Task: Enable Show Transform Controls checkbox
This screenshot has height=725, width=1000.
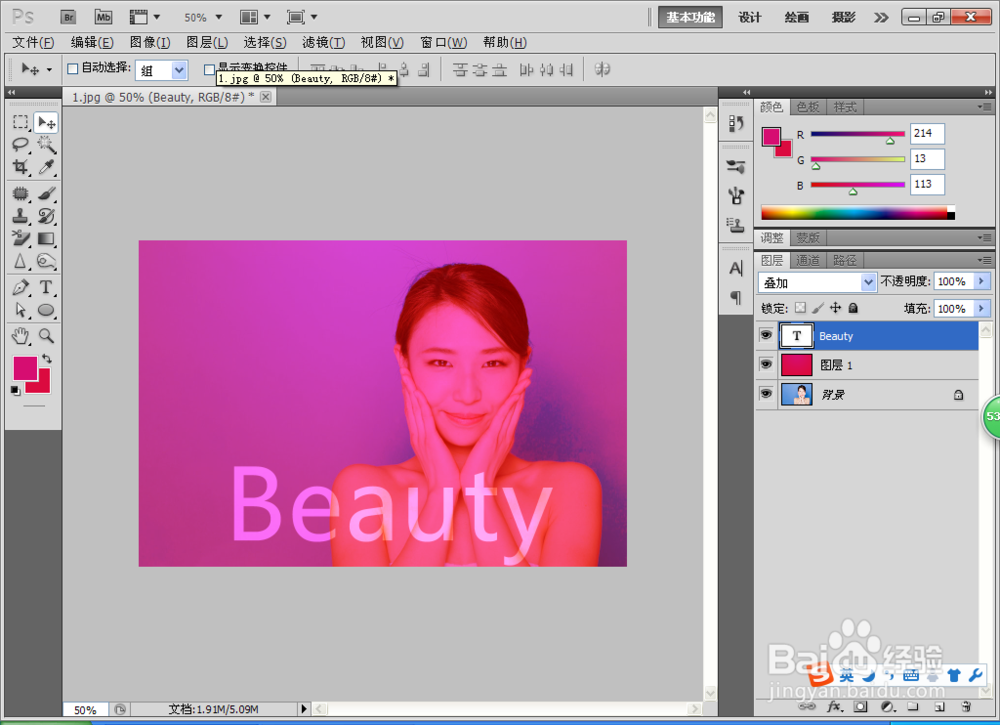Action: (209, 69)
